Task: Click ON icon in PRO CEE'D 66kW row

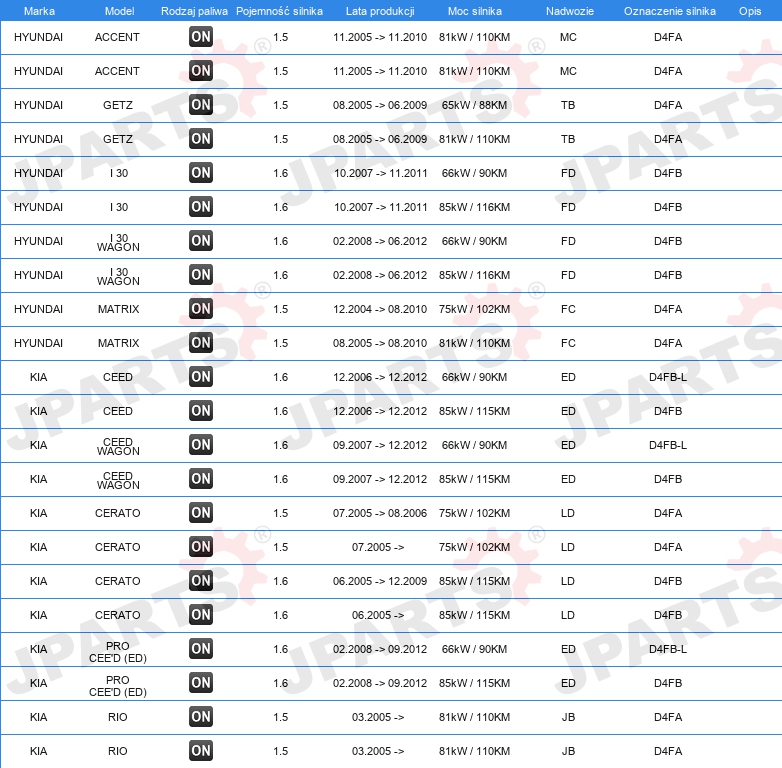Action: [201, 649]
